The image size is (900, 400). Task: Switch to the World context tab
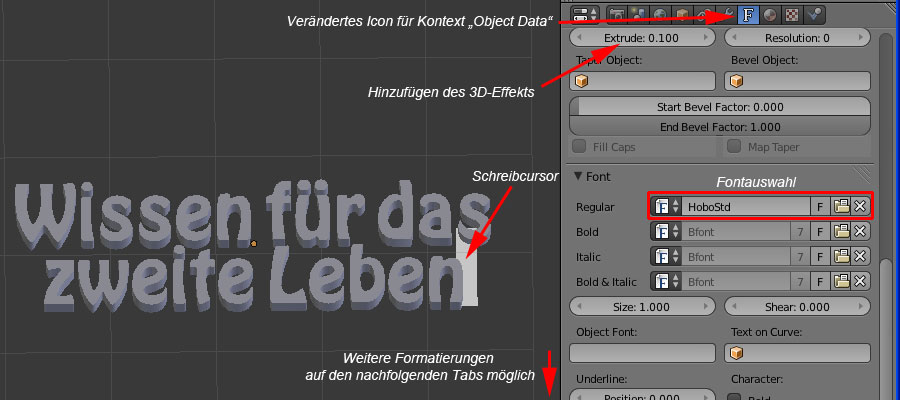[660, 15]
